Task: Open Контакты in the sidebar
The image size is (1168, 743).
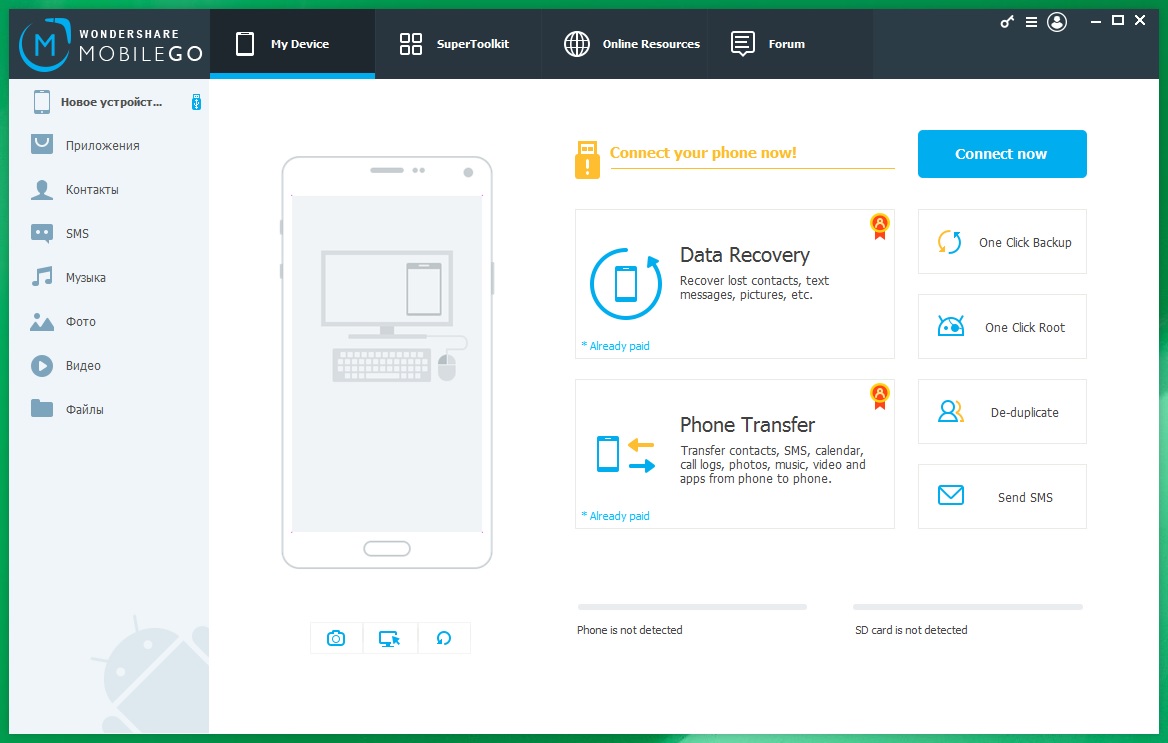Action: coord(109,189)
